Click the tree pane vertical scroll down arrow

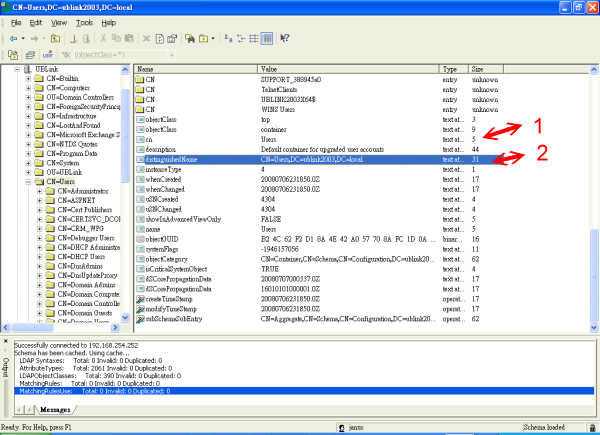(x=125, y=318)
